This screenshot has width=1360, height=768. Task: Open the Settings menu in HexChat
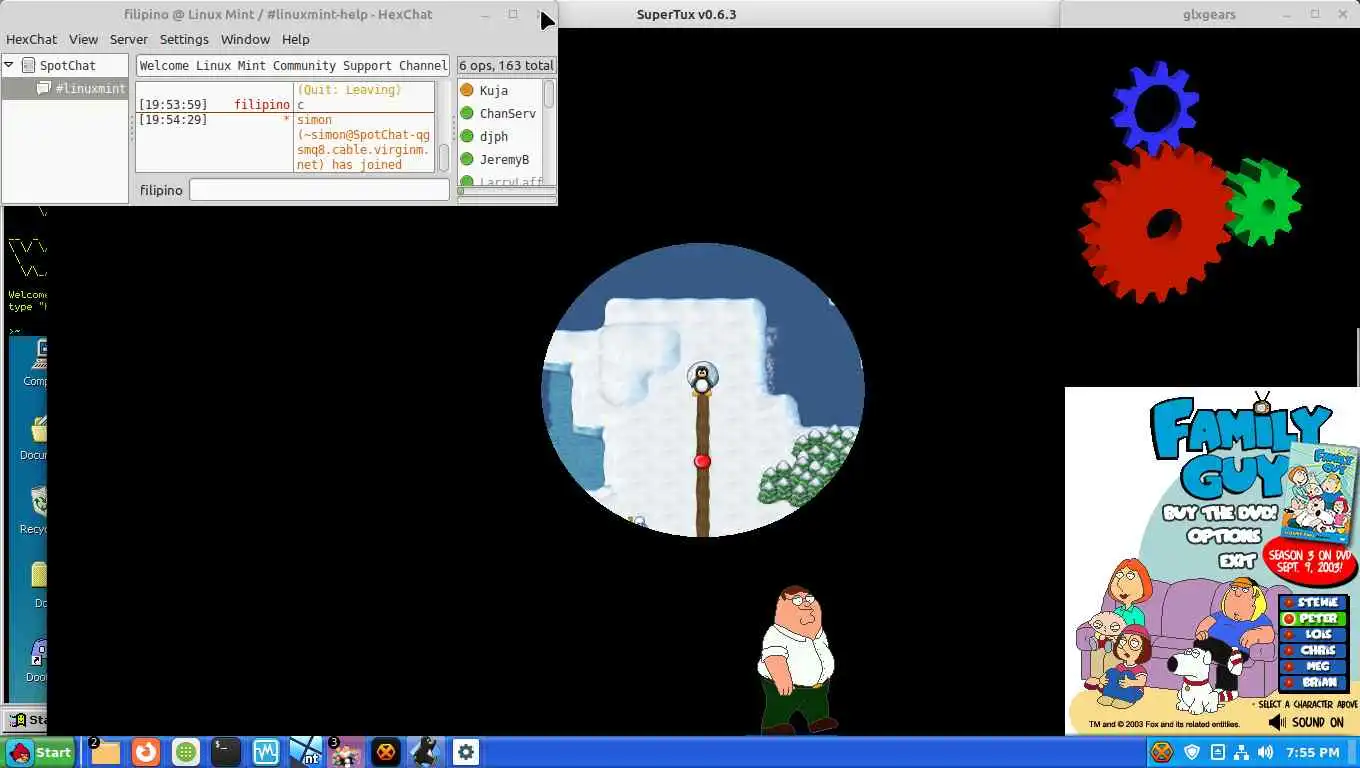click(x=184, y=39)
